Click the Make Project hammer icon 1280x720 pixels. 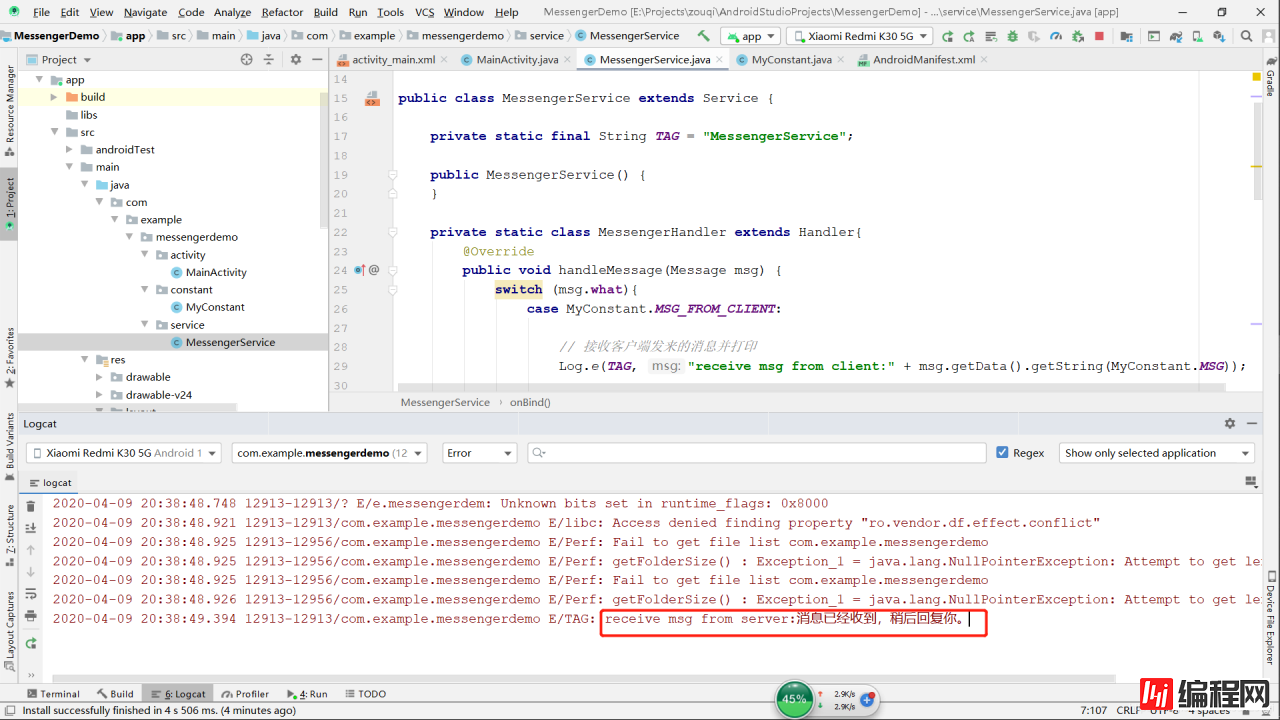point(703,36)
